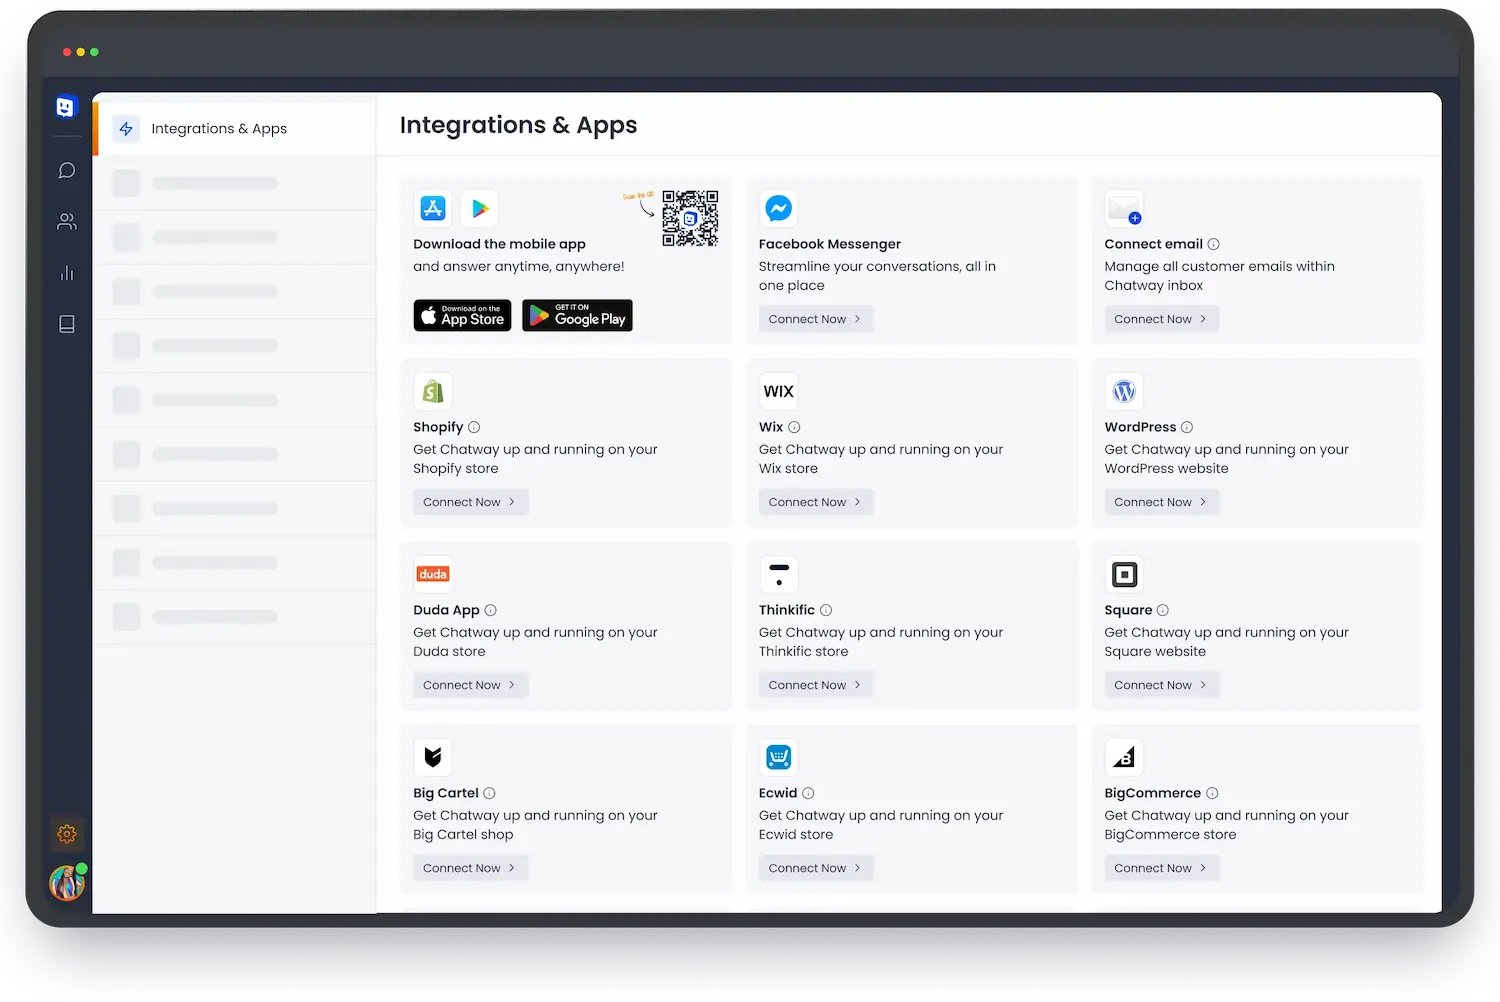Click the Shopify bag logo

pyautogui.click(x=433, y=391)
